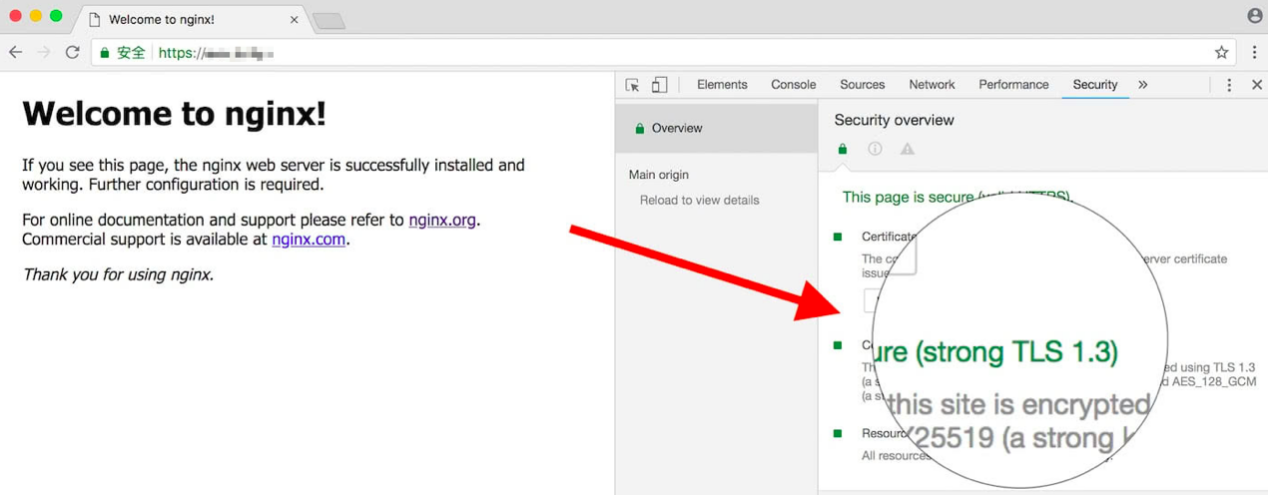Open a new tab with the new-tab button
This screenshot has width=1268, height=495.
[x=328, y=21]
